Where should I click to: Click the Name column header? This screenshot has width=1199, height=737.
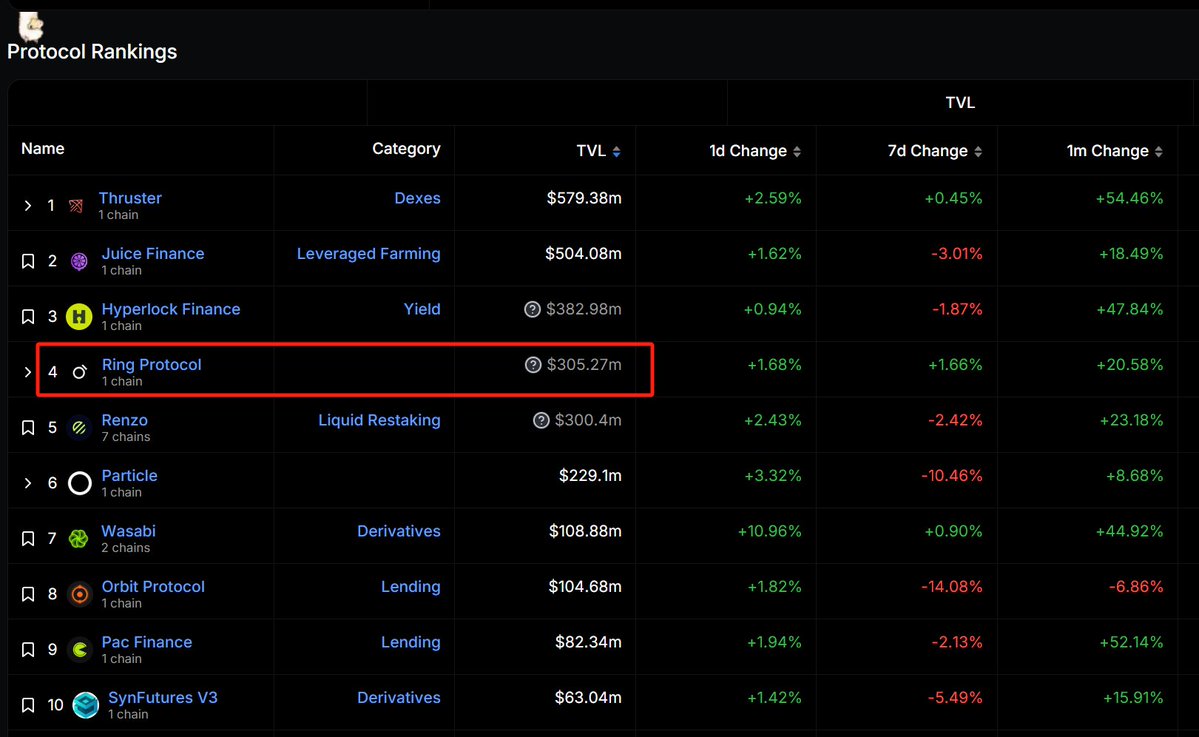click(43, 148)
